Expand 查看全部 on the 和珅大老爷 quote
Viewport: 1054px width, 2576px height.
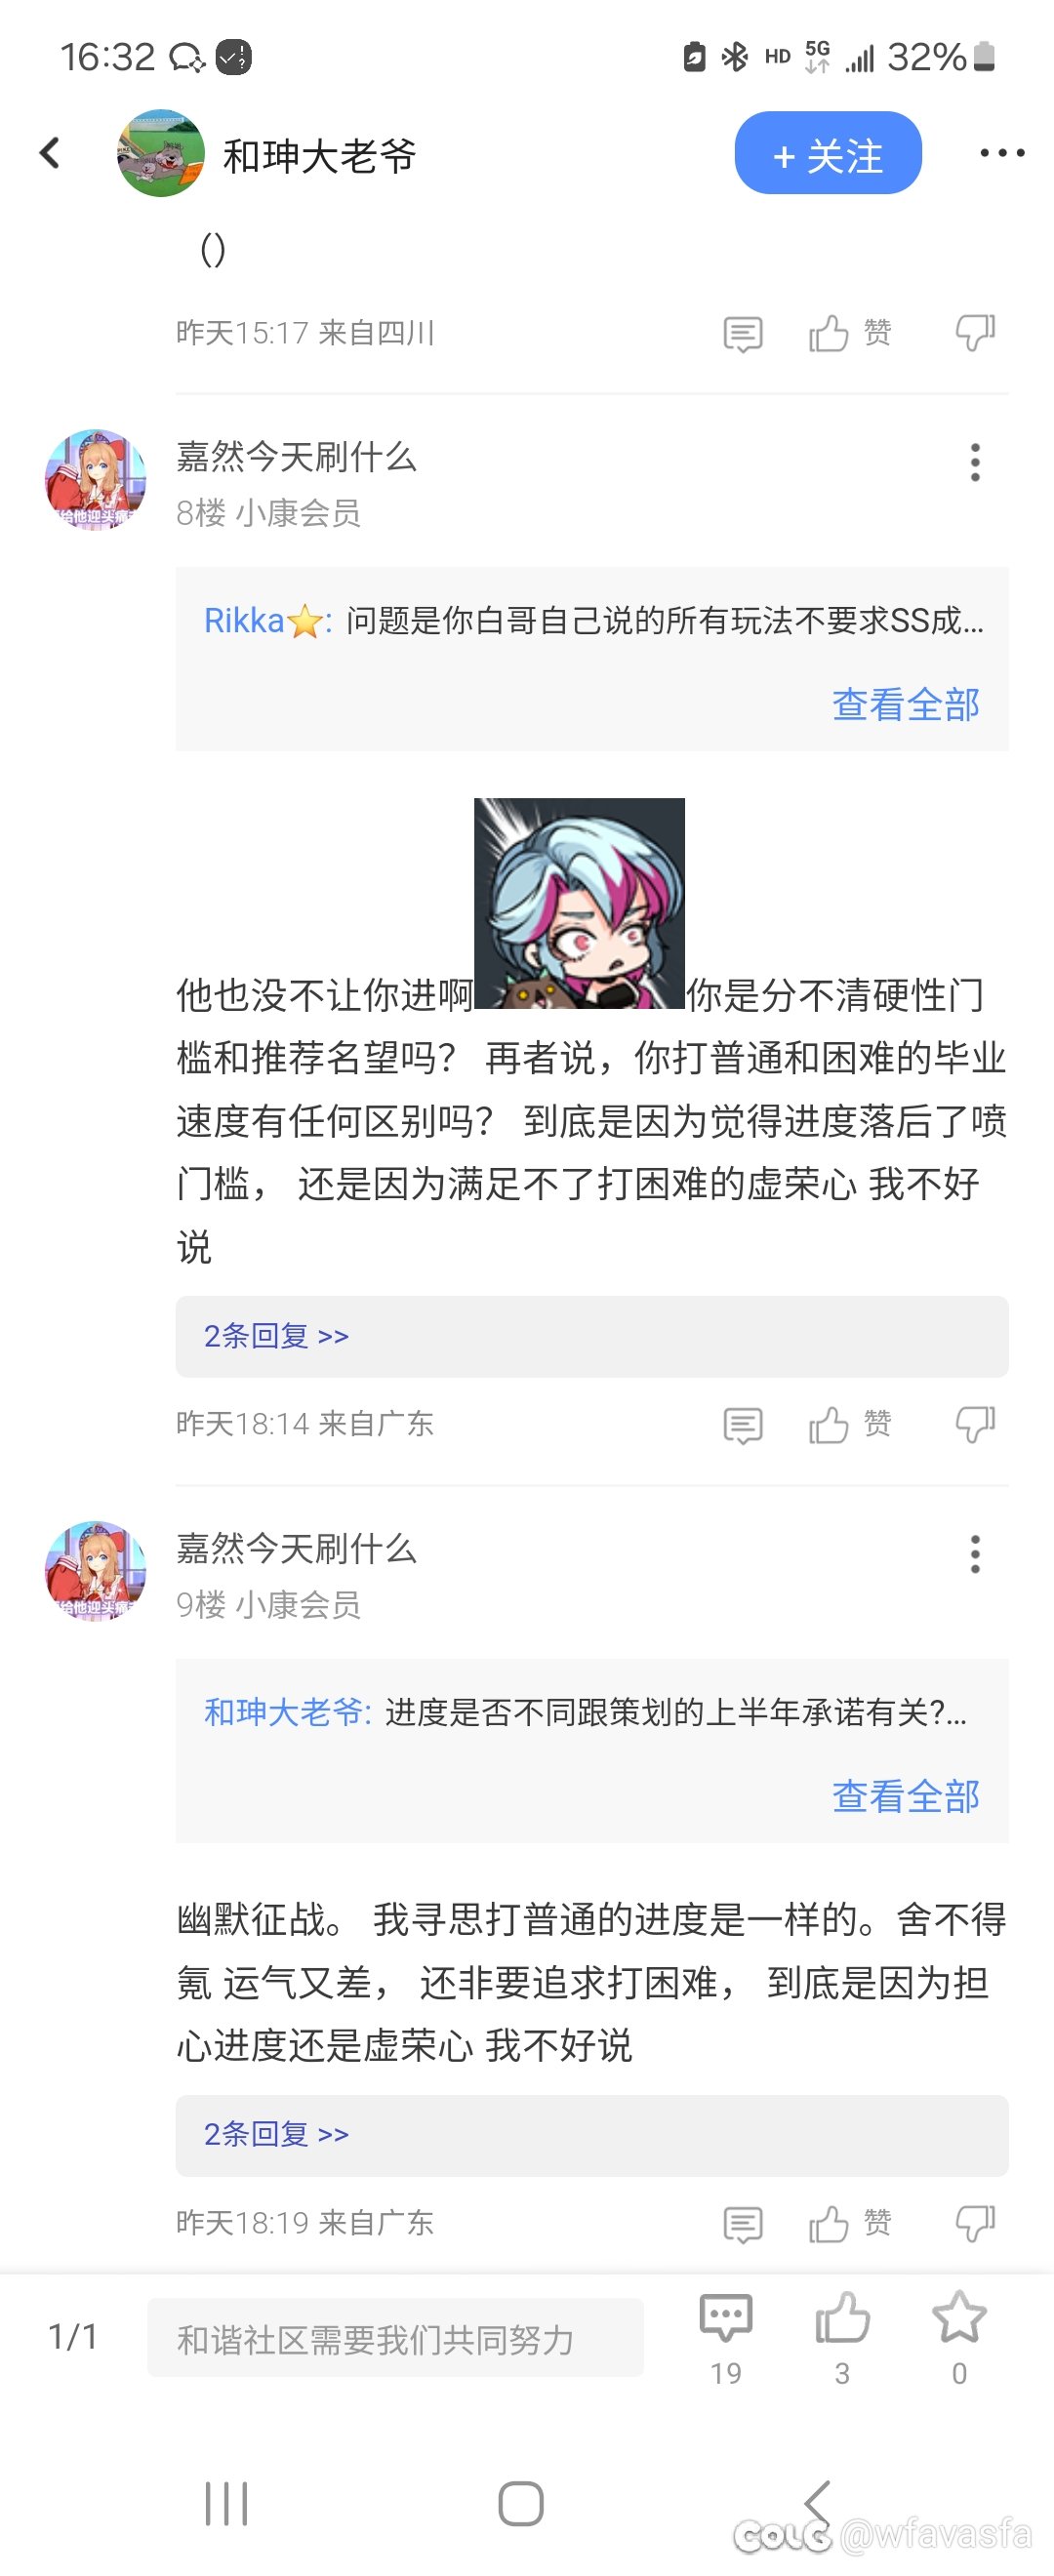click(905, 1796)
